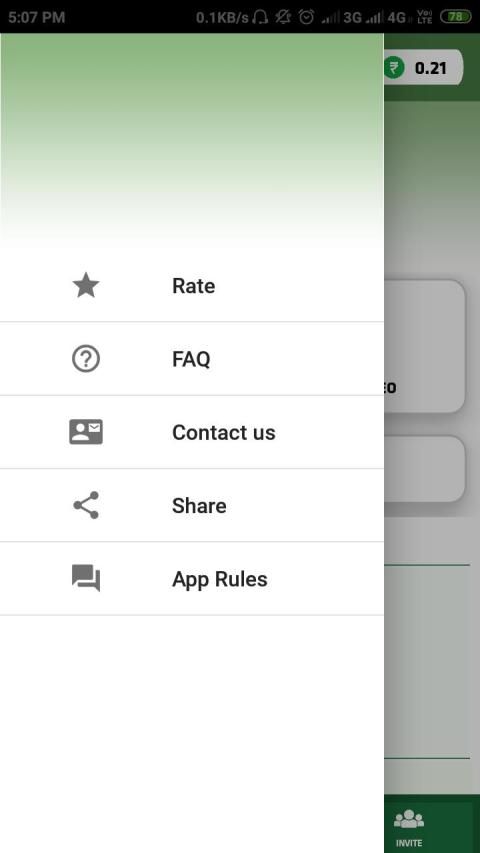Screen dimensions: 480x853
Task: Open the FAQ menu item
Action: click(x=192, y=359)
